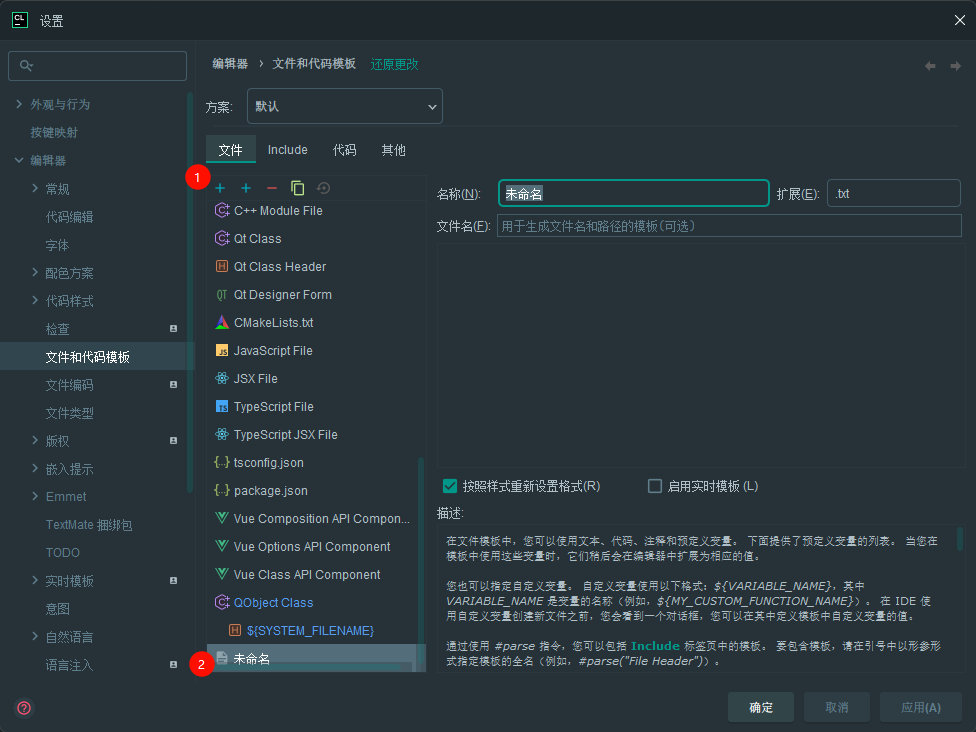Click the 取消 button
This screenshot has height=732, width=976.
tap(837, 707)
